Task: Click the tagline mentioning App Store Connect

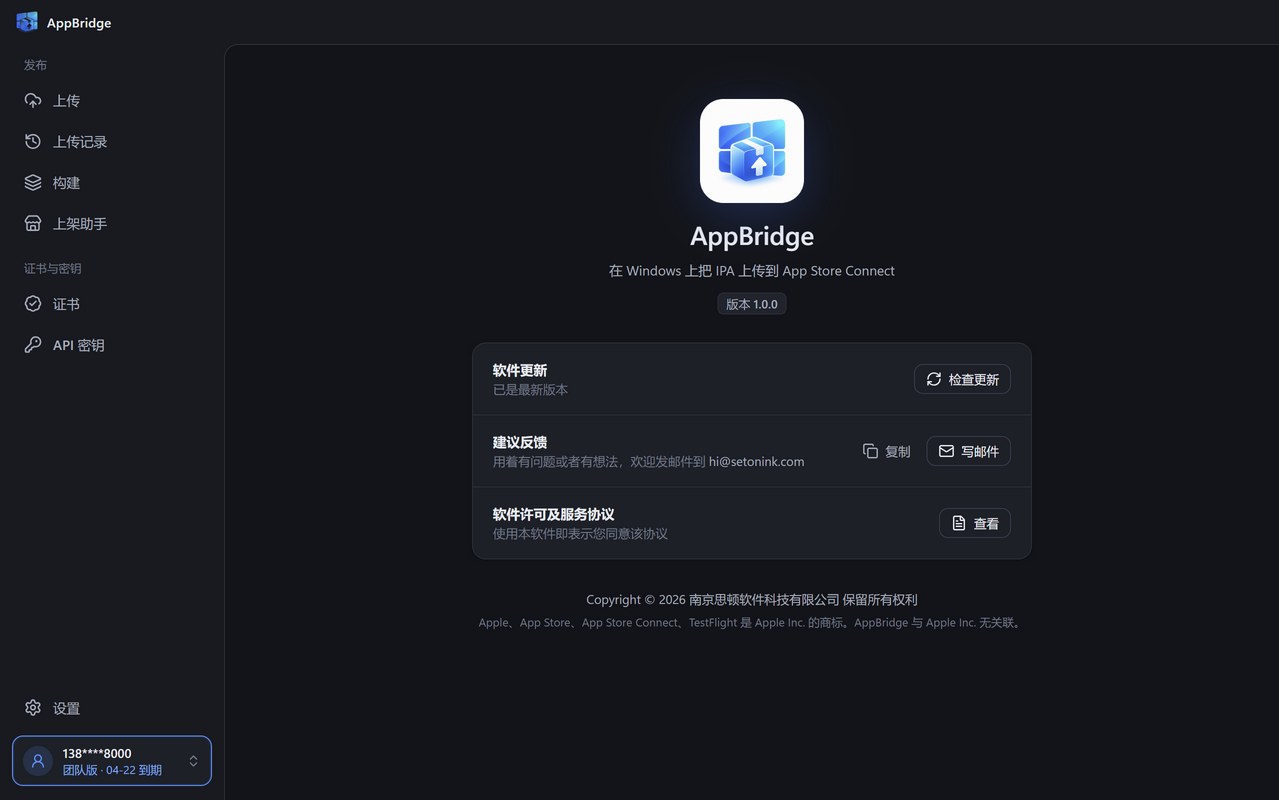Action: click(x=752, y=271)
